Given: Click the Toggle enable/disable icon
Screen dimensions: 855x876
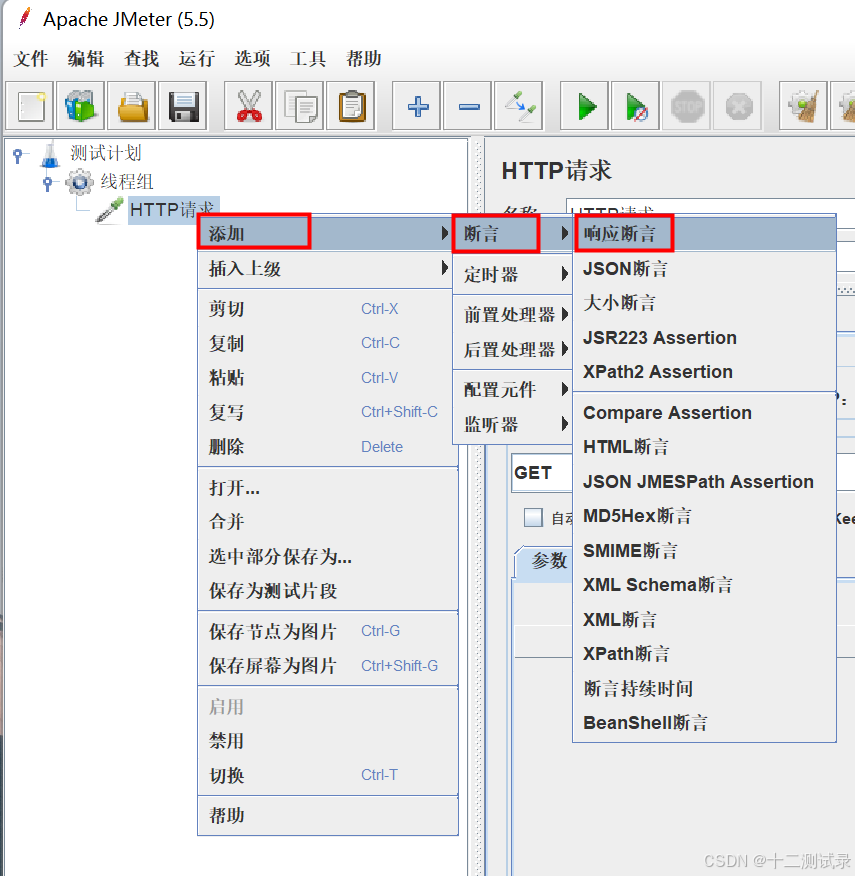Looking at the screenshot, I should point(519,106).
